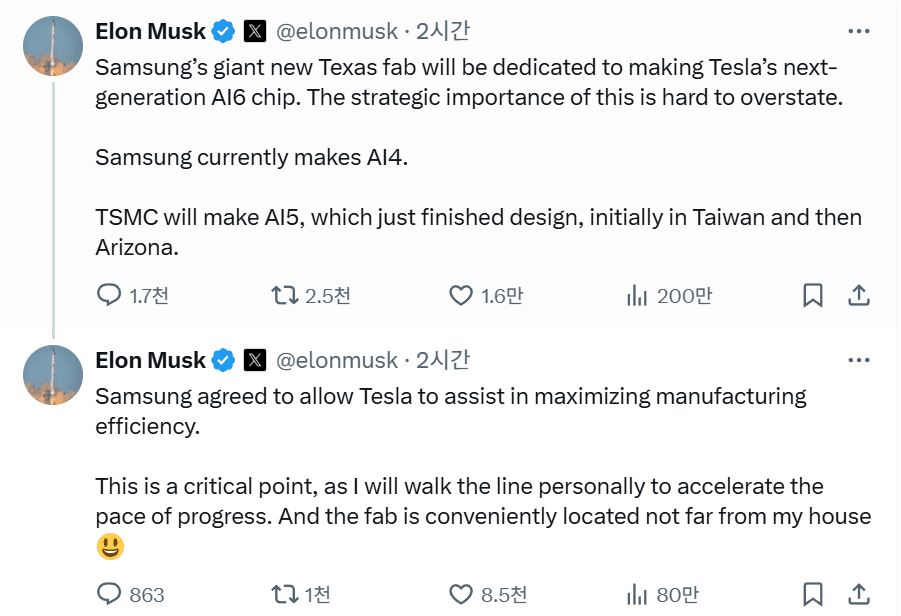Click the Elon Musk name on first tweet
The height and width of the screenshot is (616, 901).
pyautogui.click(x=150, y=31)
